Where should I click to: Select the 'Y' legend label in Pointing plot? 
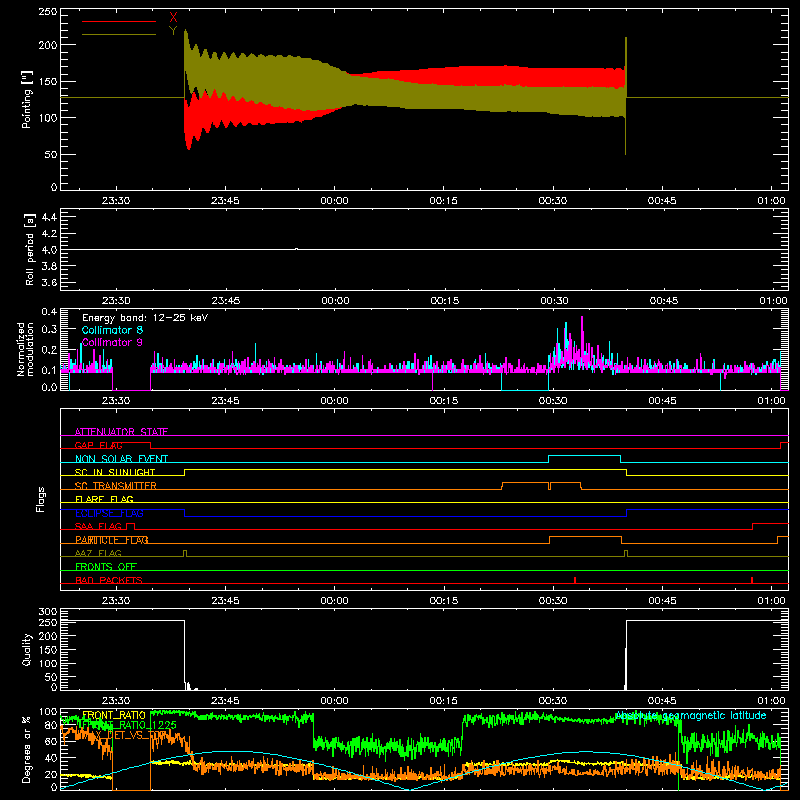(173, 31)
